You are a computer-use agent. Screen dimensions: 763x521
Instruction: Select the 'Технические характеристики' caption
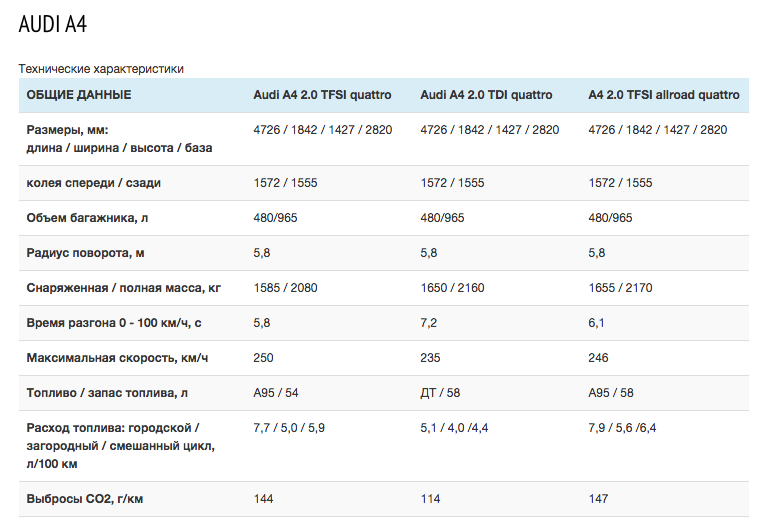point(101,69)
